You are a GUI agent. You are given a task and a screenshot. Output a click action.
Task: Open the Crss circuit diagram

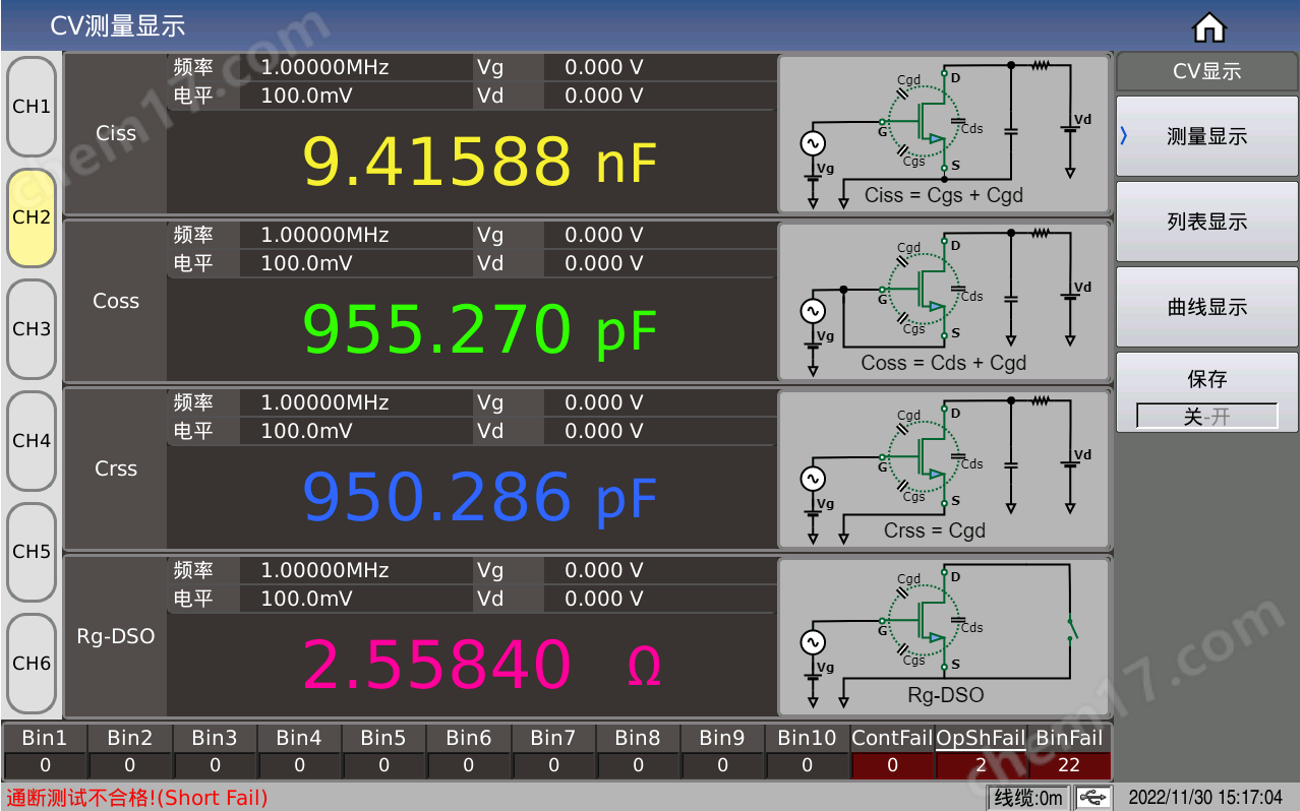coord(943,469)
